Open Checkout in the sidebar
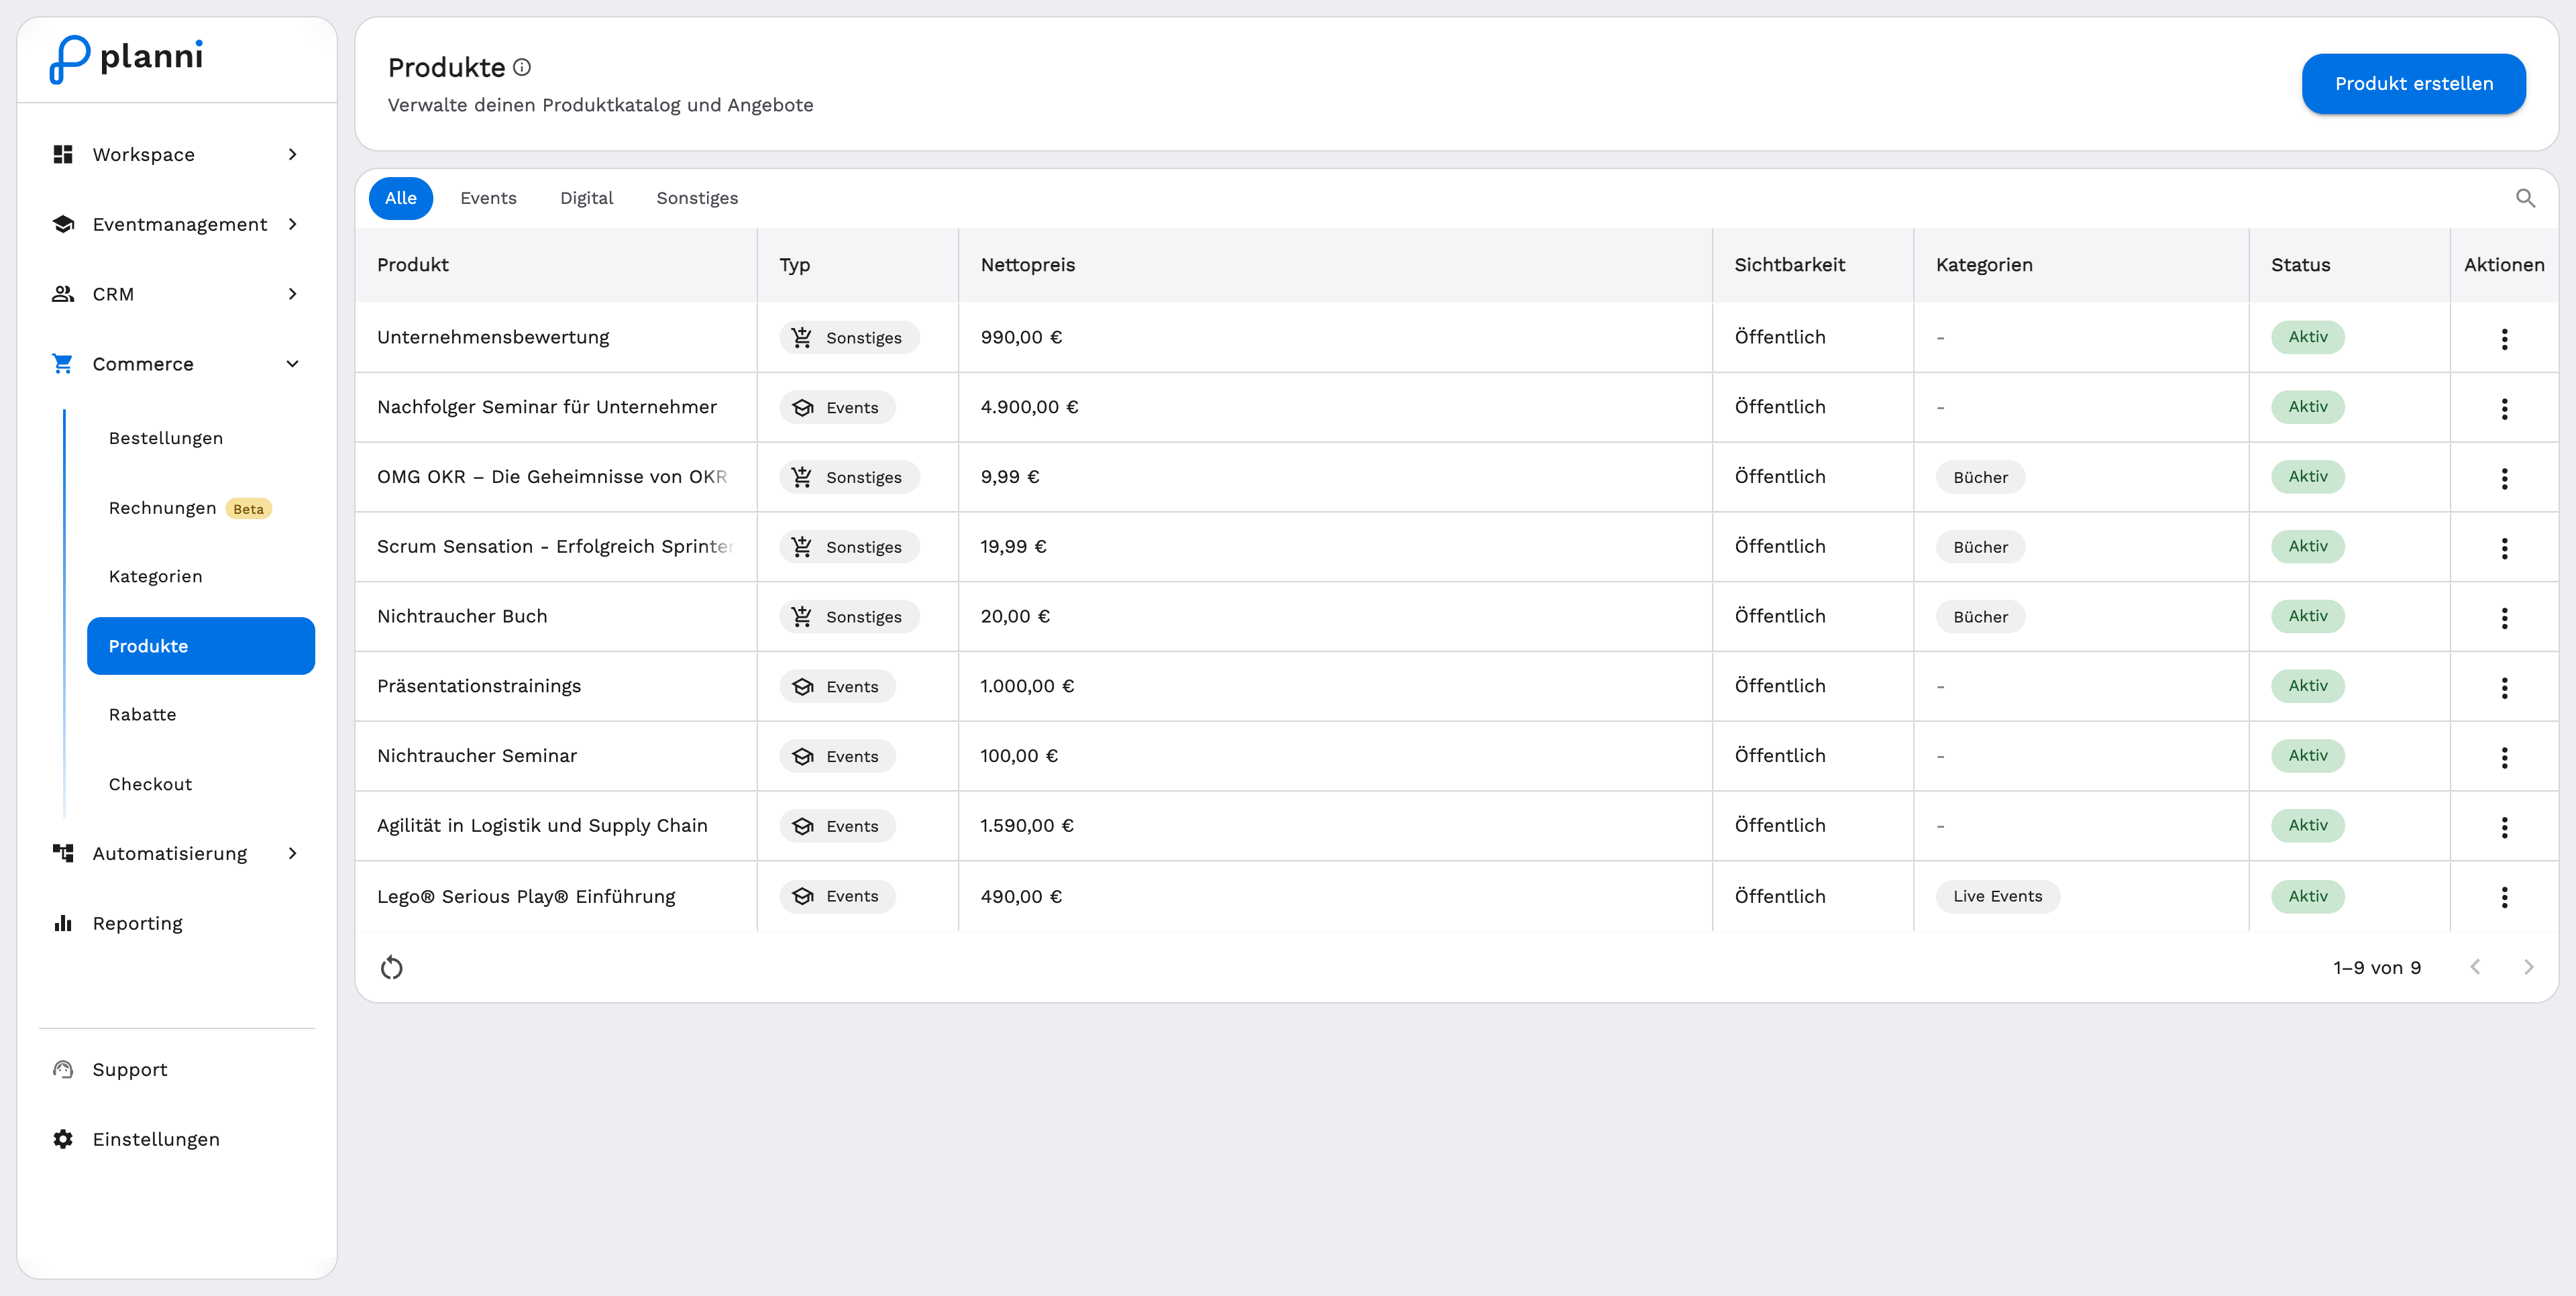Screen dimensions: 2576x1296 [151, 784]
